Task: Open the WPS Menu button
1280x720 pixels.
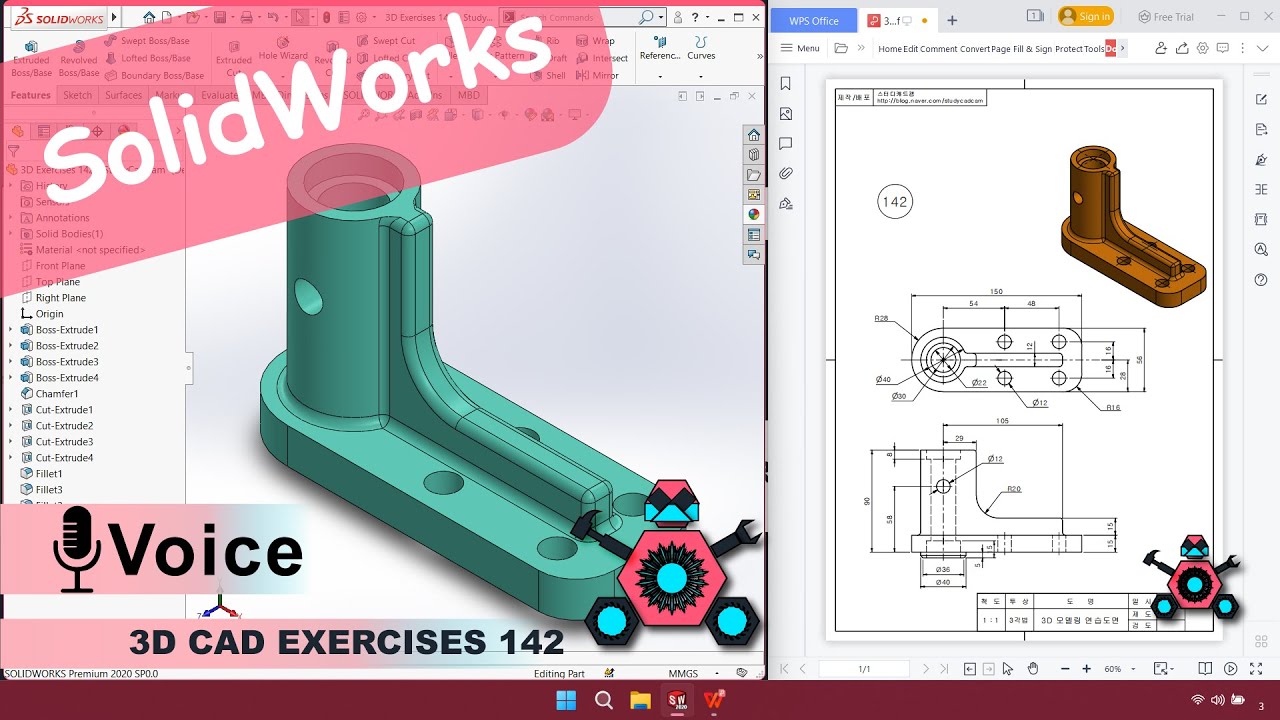Action: point(800,48)
